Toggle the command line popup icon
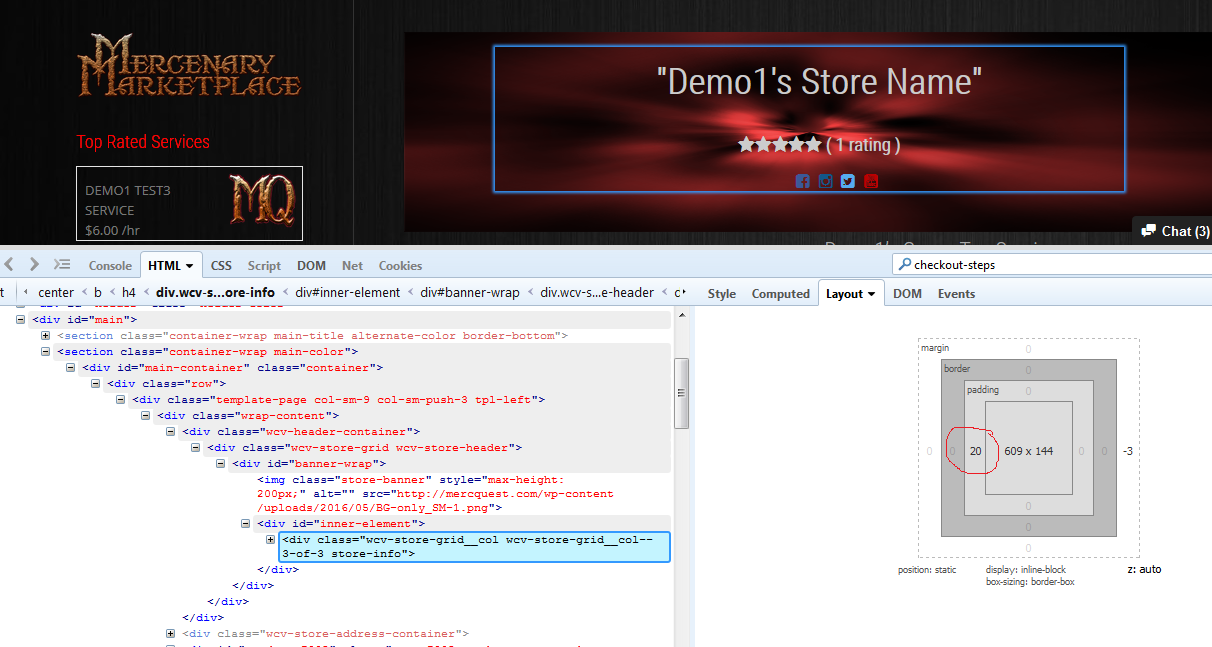This screenshot has height=647, width=1212. 62,265
